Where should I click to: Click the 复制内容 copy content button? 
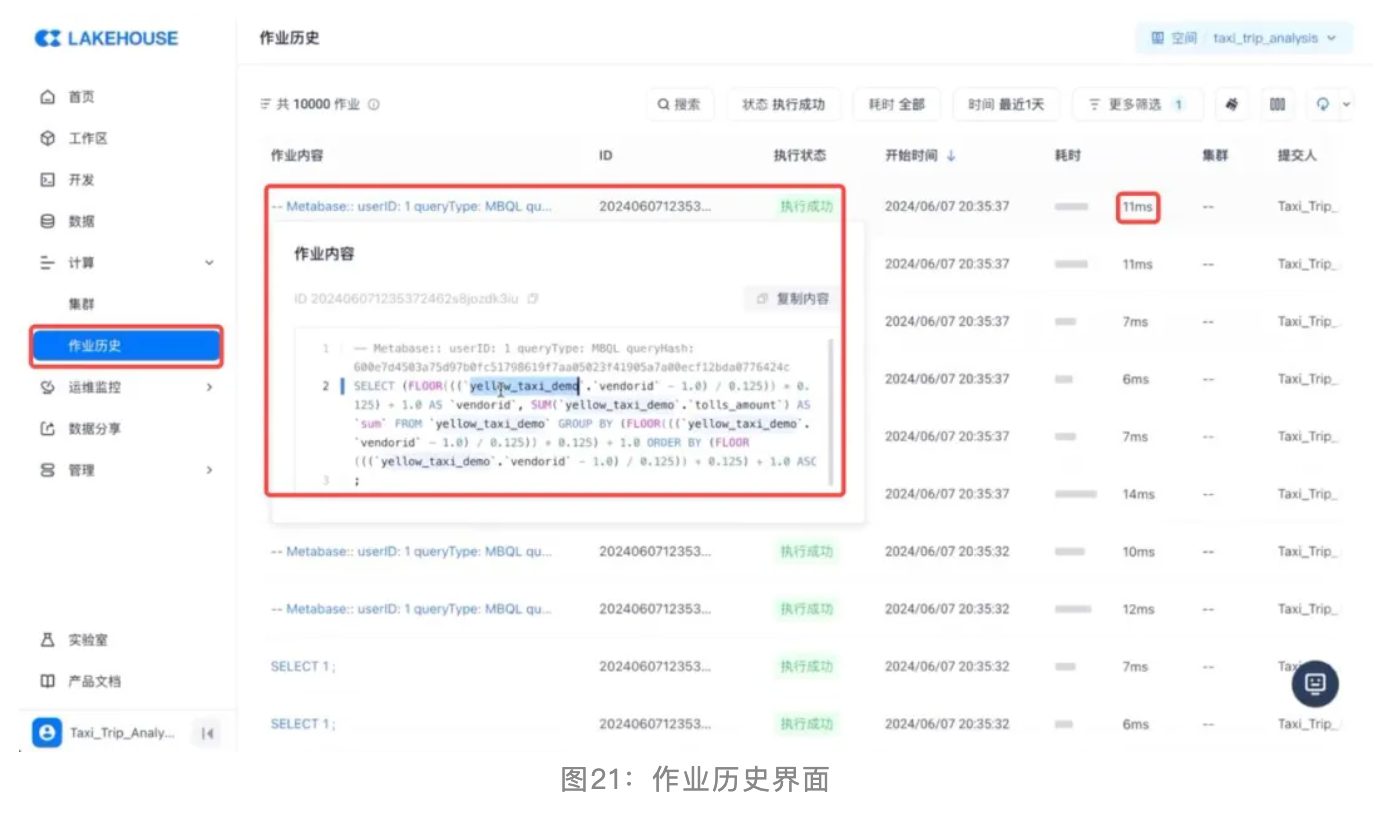coord(792,298)
